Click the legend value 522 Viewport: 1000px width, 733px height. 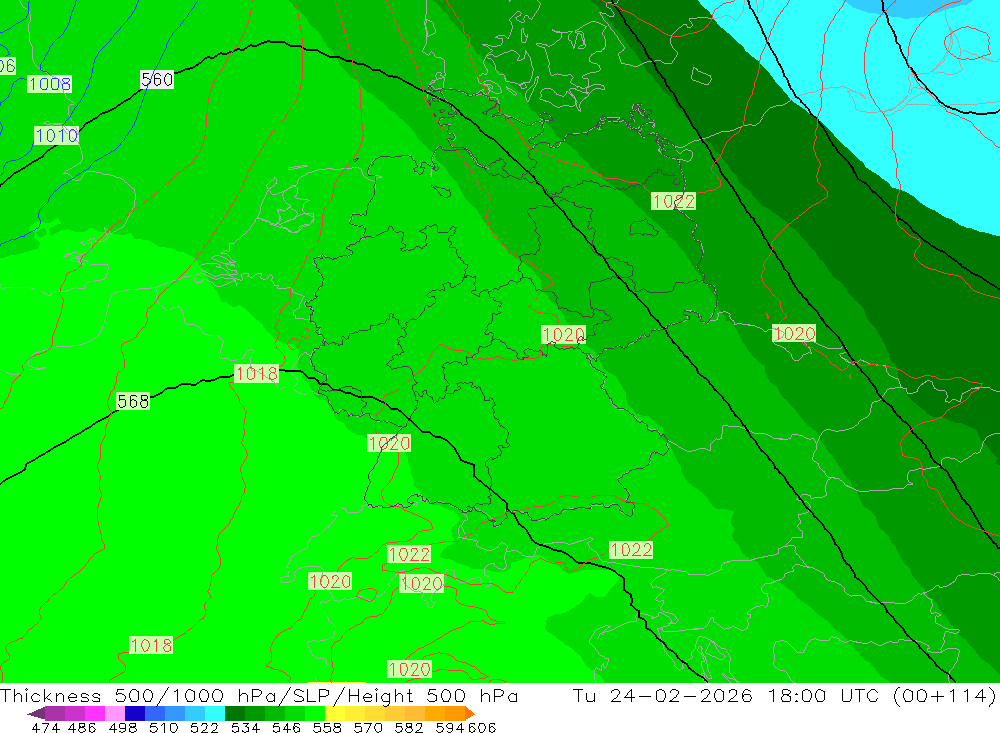pos(204,727)
